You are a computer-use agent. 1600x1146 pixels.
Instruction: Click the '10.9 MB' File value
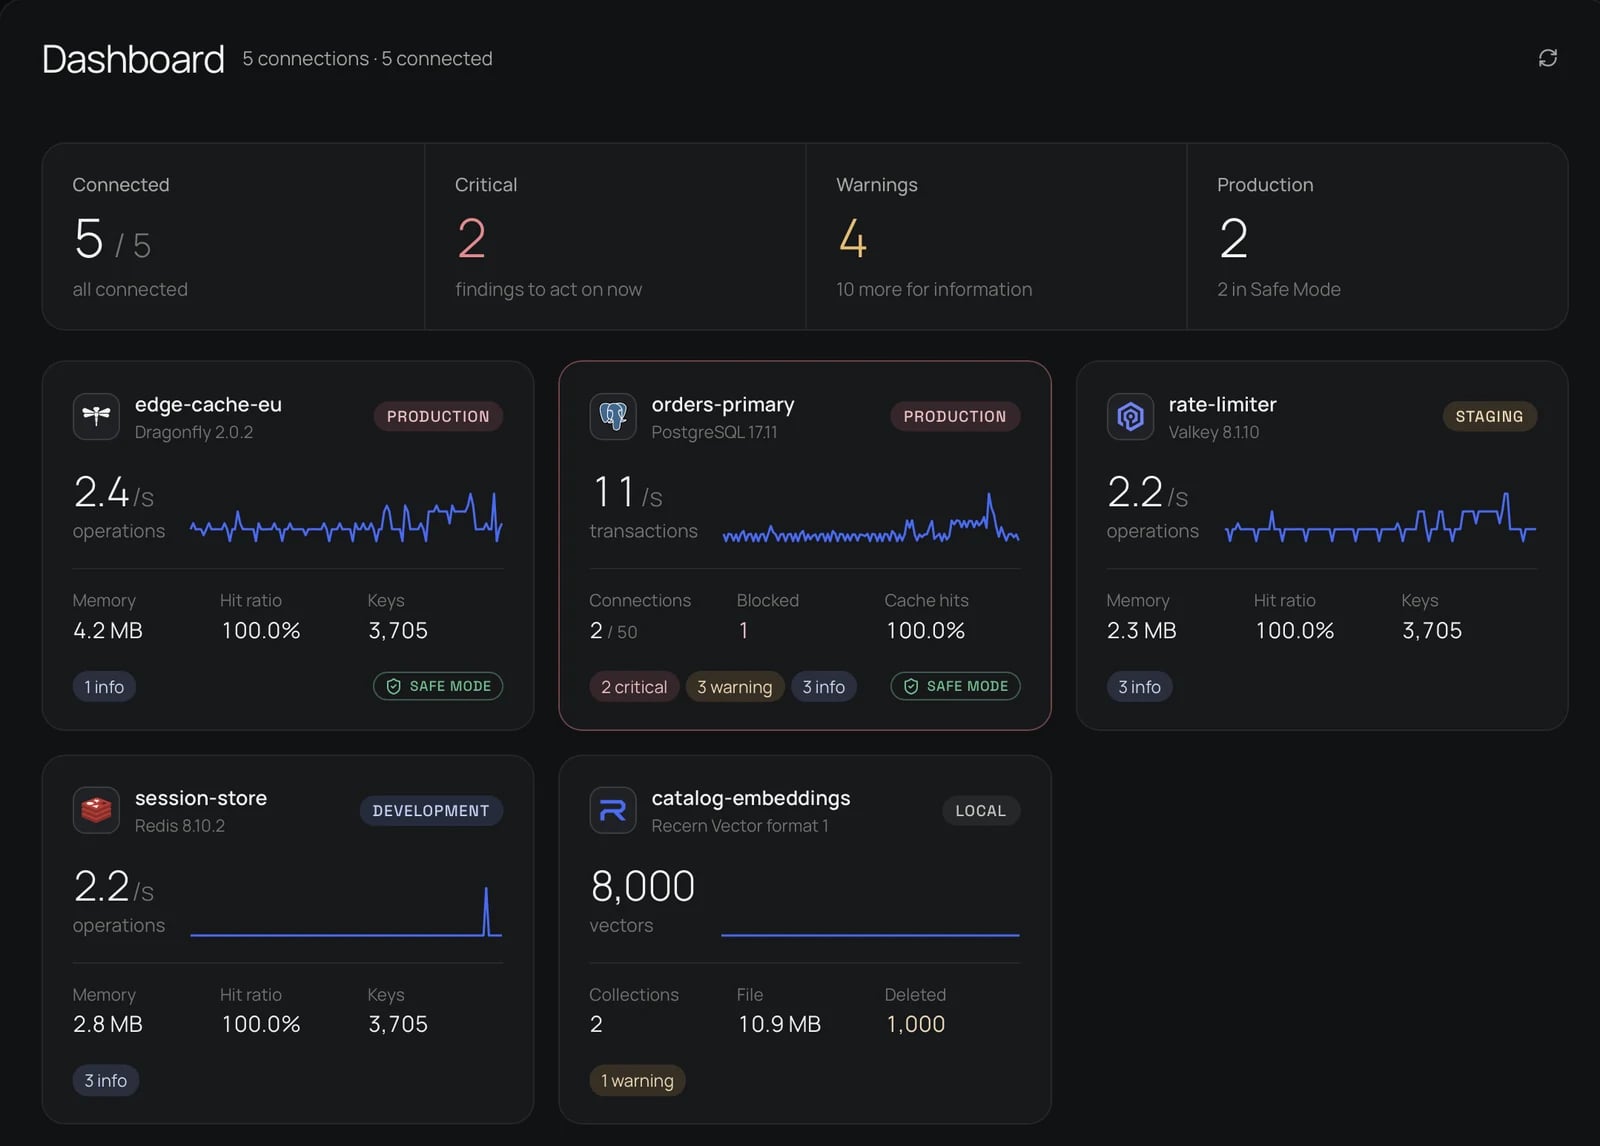[x=779, y=1024]
